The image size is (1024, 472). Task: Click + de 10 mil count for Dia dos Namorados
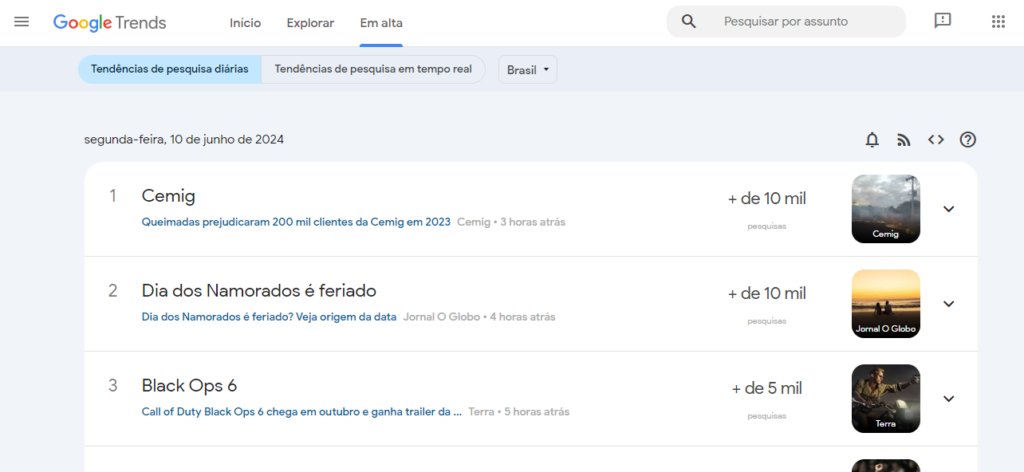(x=767, y=294)
